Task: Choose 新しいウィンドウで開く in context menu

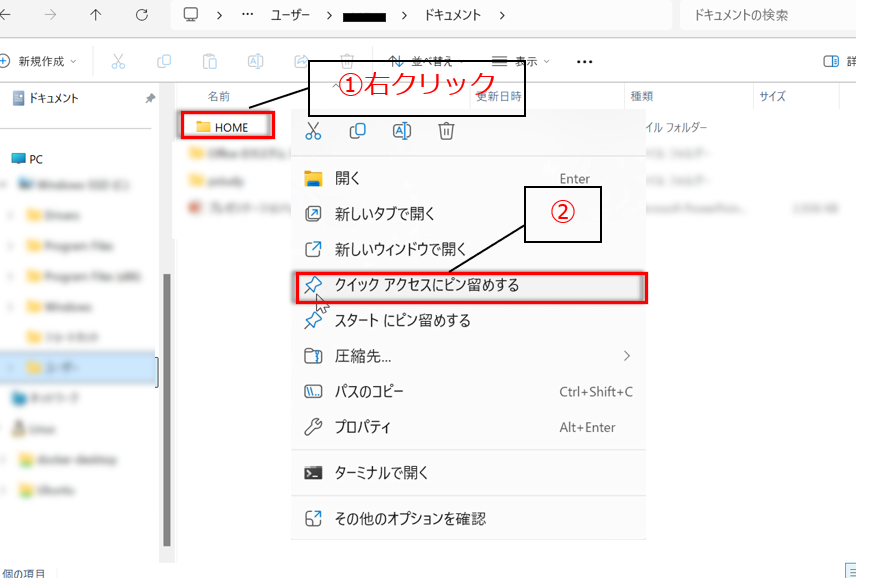Action: [x=468, y=250]
